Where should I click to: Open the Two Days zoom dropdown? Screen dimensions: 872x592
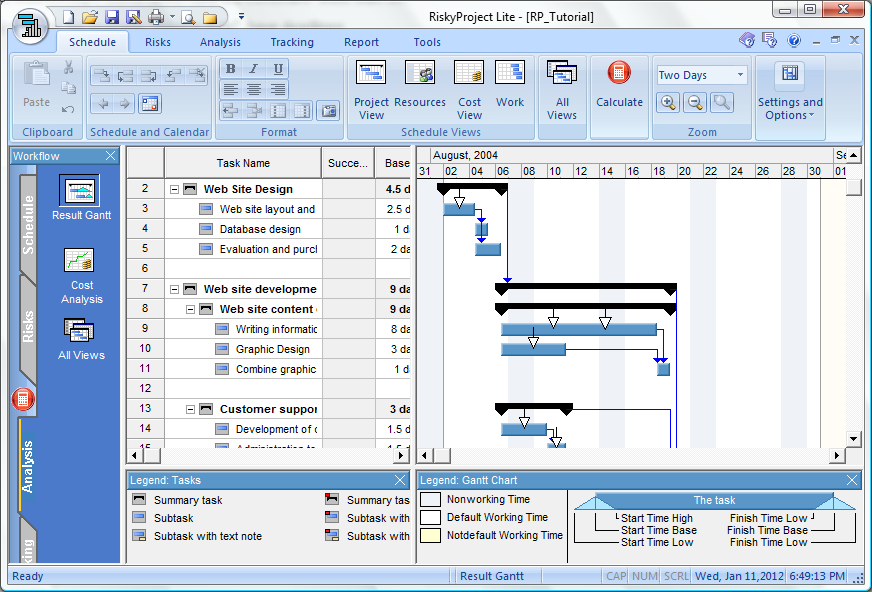pyautogui.click(x=740, y=74)
